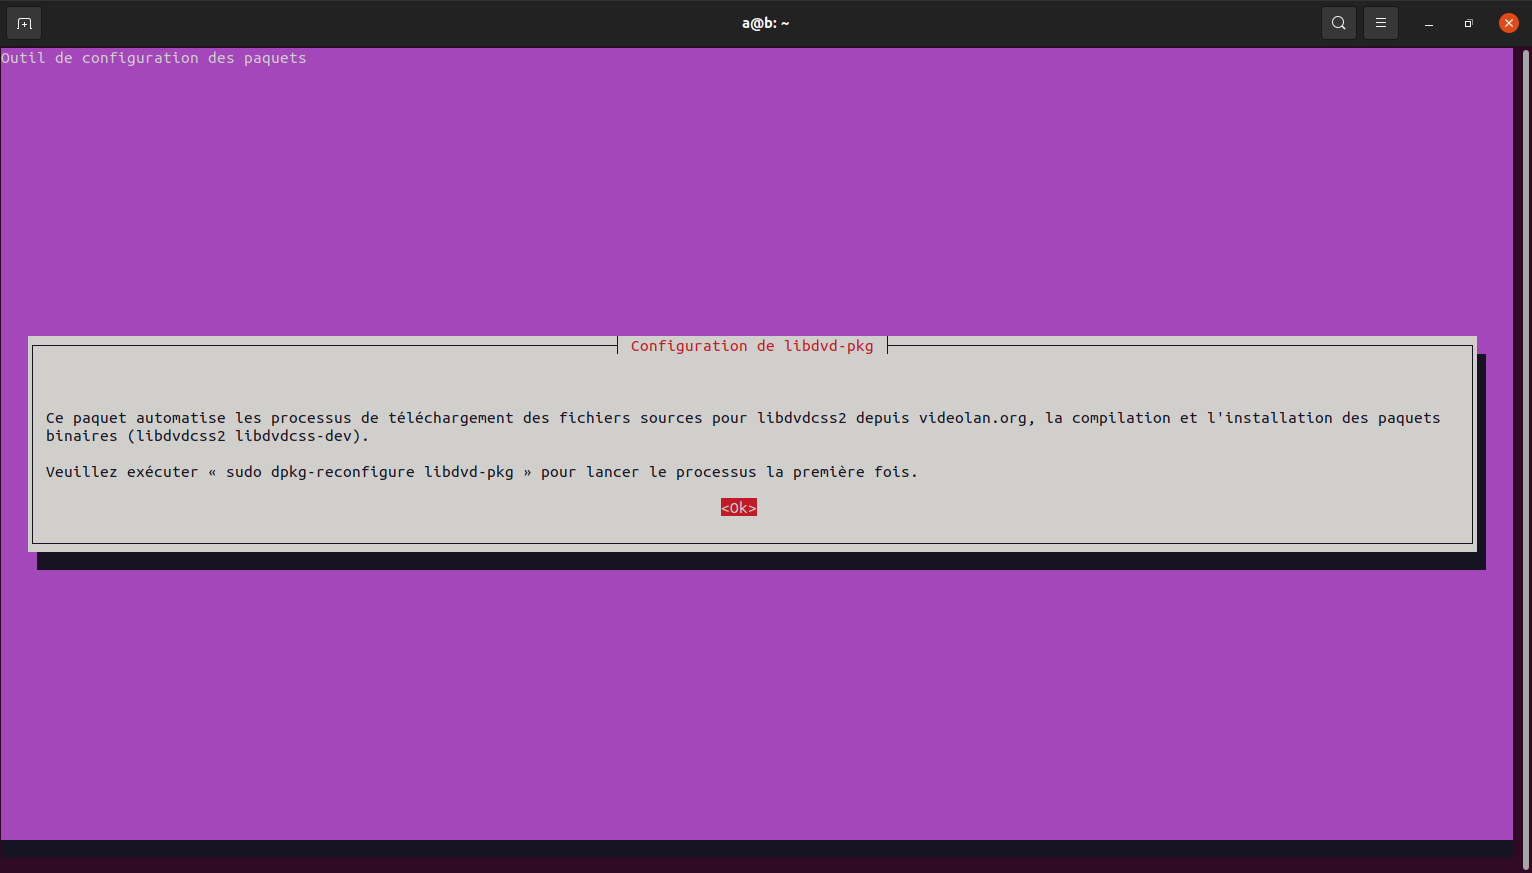Screen dimensions: 1532x873
Task: Click the 'Outil de configuration des paquets' header
Action: point(154,58)
